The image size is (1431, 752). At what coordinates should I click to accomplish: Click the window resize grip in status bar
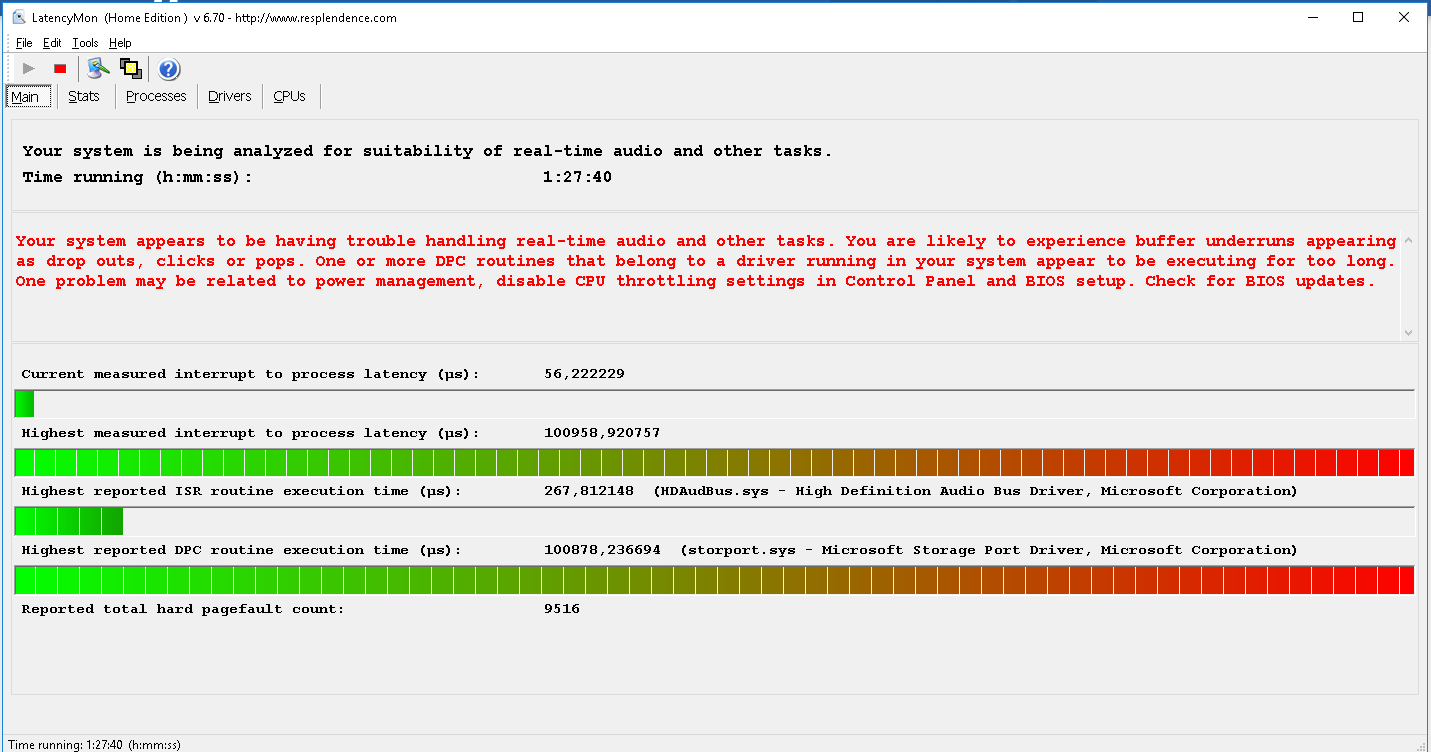point(1423,744)
